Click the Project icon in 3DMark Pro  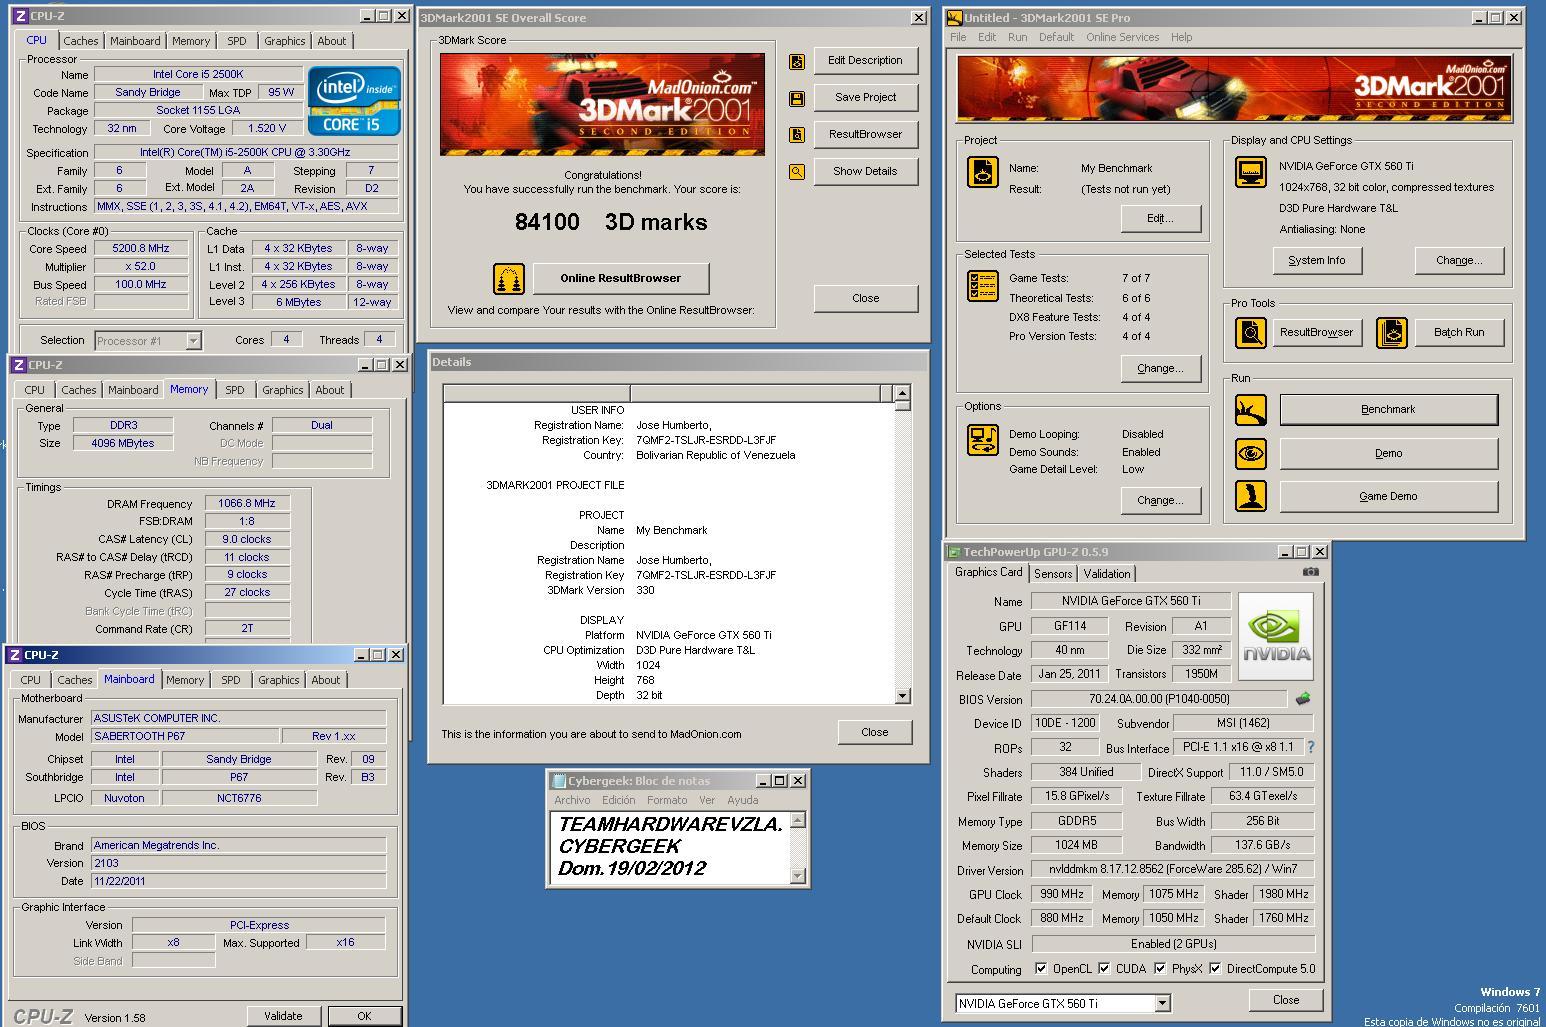click(x=982, y=171)
